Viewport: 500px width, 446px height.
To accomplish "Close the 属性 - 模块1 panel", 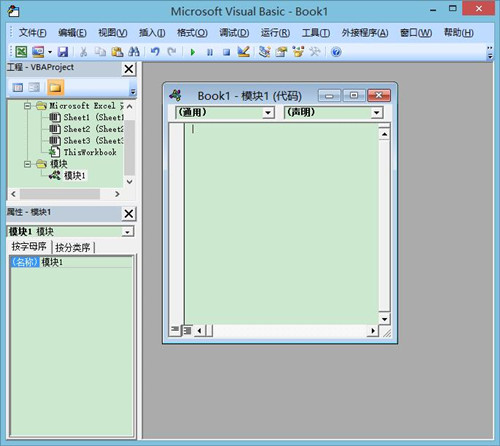I will pyautogui.click(x=129, y=214).
